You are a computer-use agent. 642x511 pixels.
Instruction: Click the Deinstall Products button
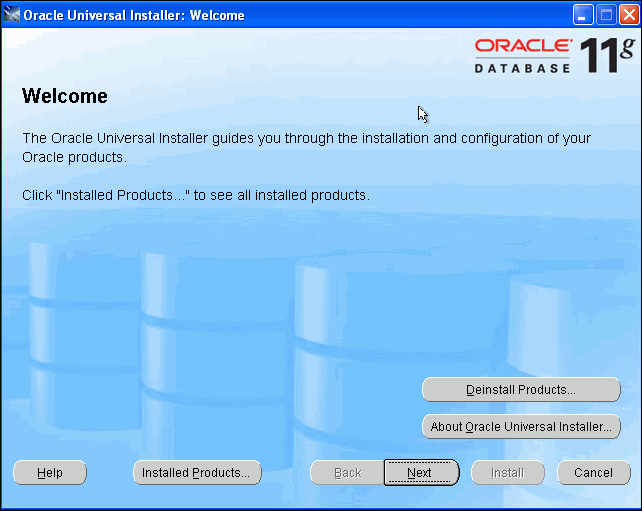pyautogui.click(x=521, y=389)
